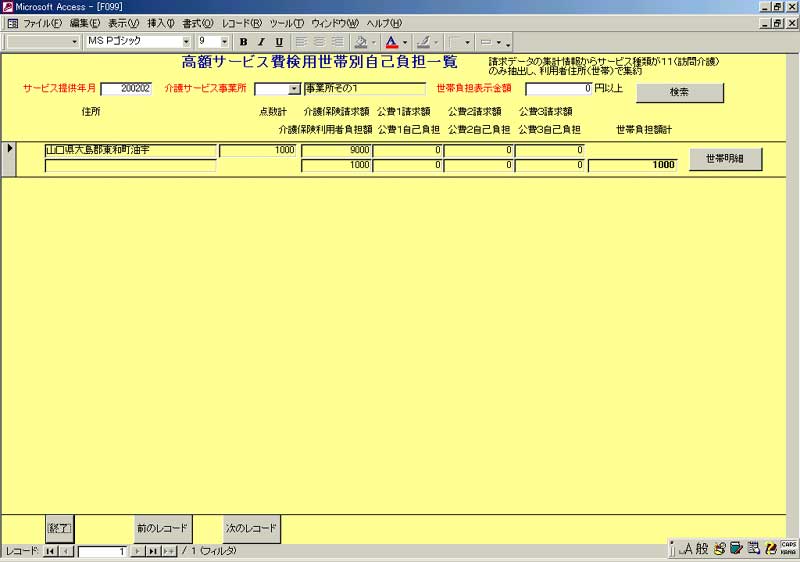Open the レコード(R) menu
The height and width of the screenshot is (562, 800).
click(241, 23)
